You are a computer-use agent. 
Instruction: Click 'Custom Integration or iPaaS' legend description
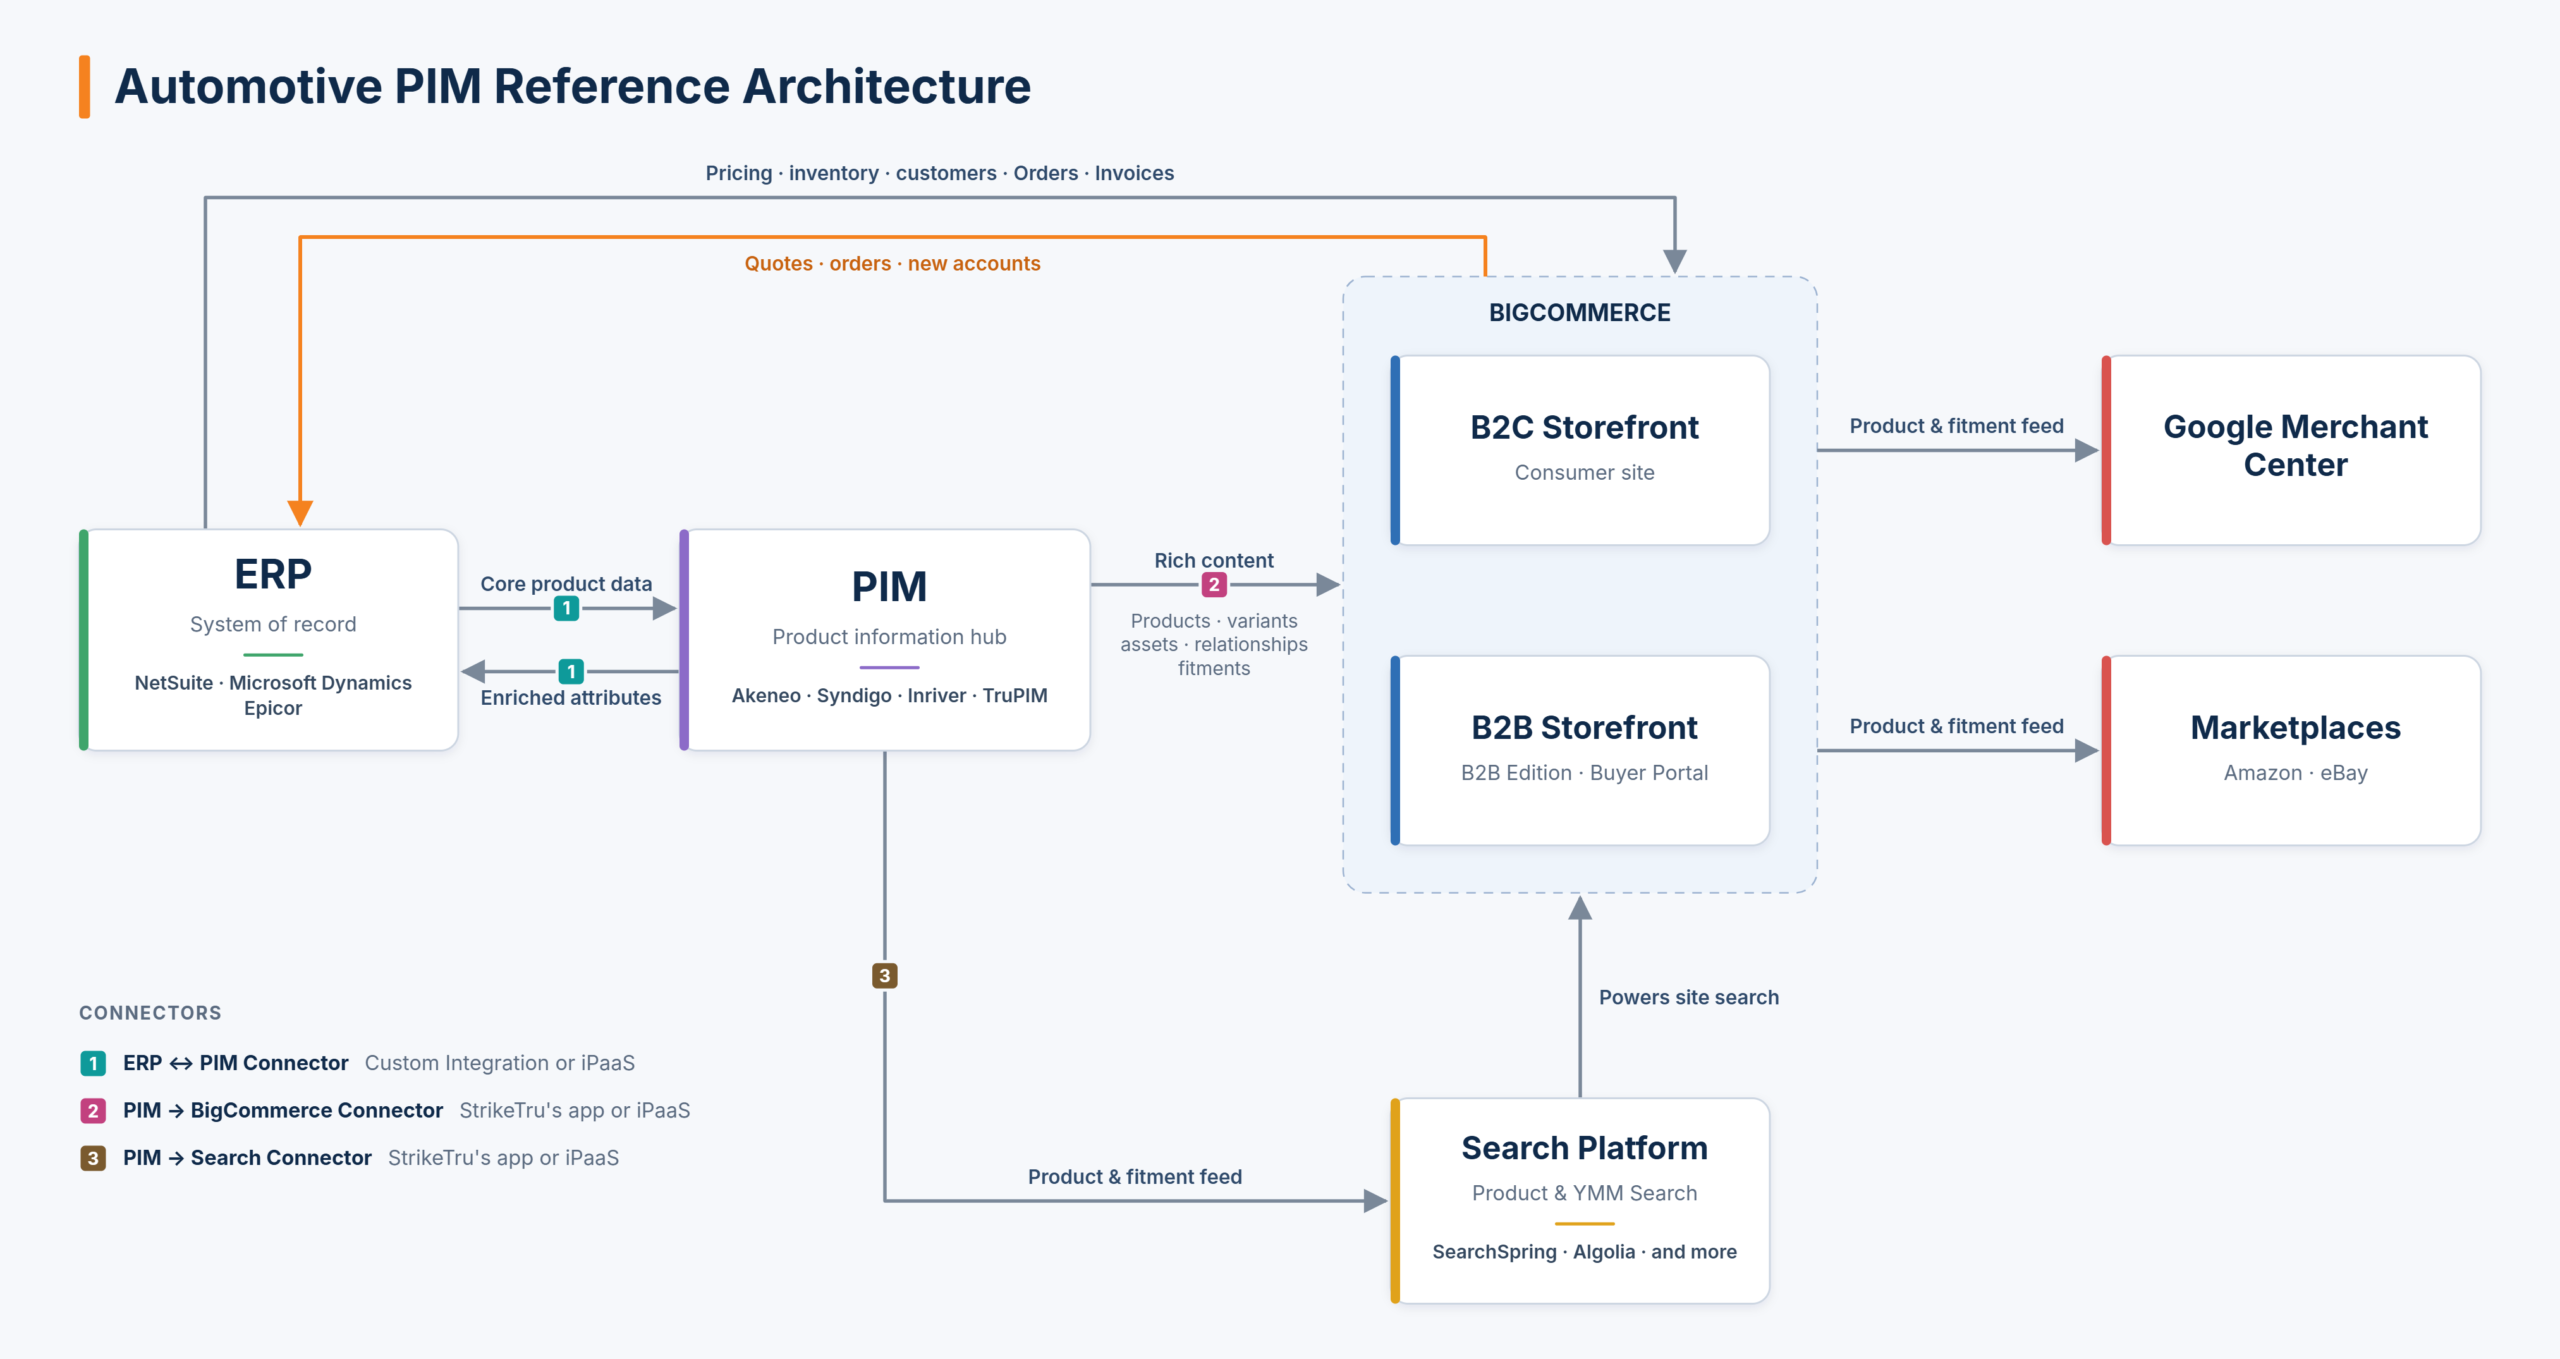pos(499,1063)
